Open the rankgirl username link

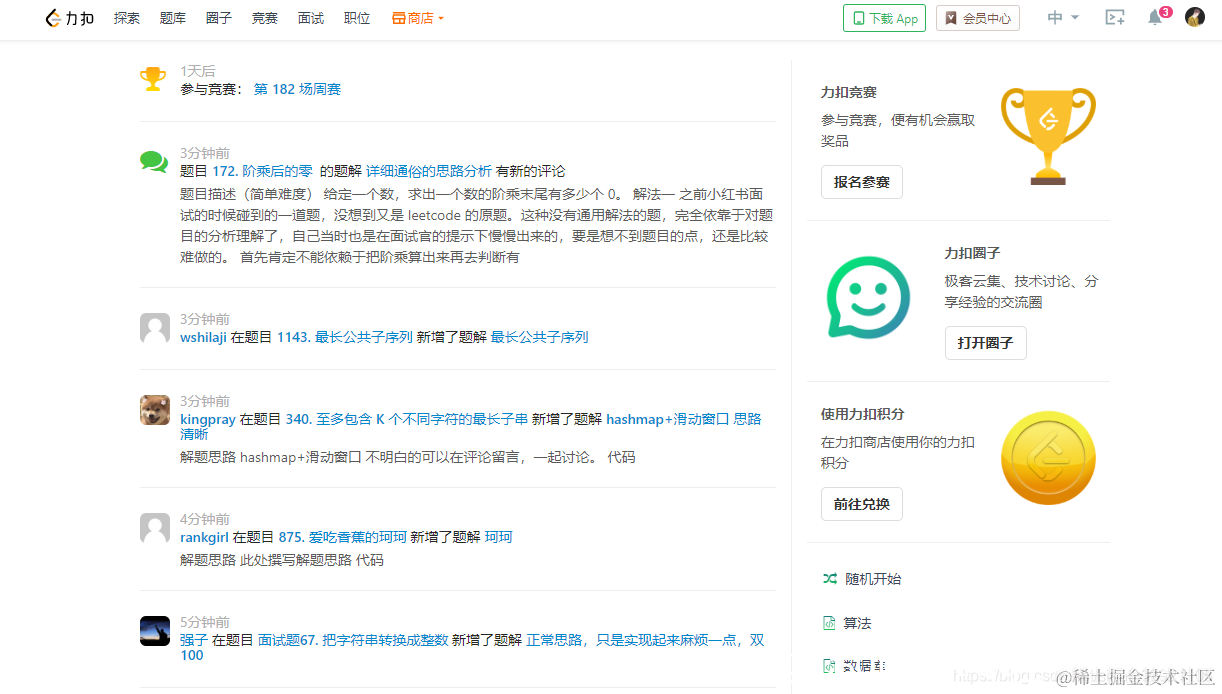204,537
